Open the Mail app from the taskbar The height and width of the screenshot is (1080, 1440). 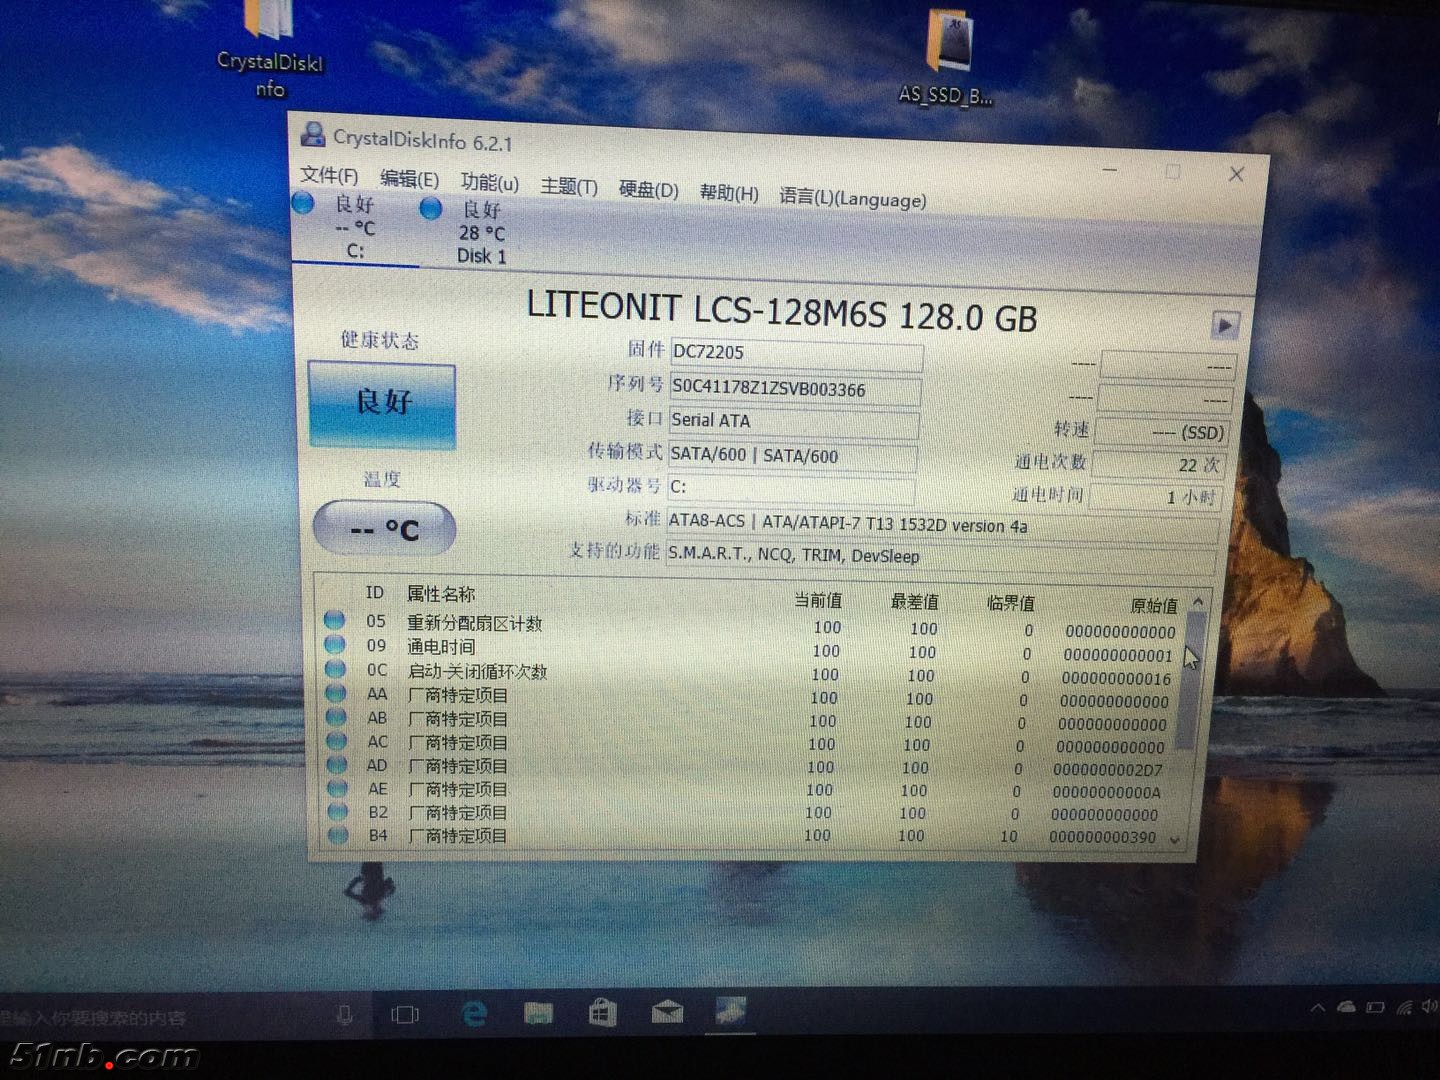[667, 1013]
